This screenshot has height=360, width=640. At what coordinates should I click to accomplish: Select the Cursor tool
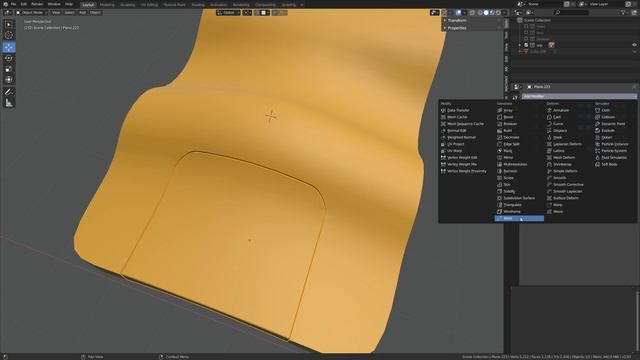pyautogui.click(x=9, y=36)
